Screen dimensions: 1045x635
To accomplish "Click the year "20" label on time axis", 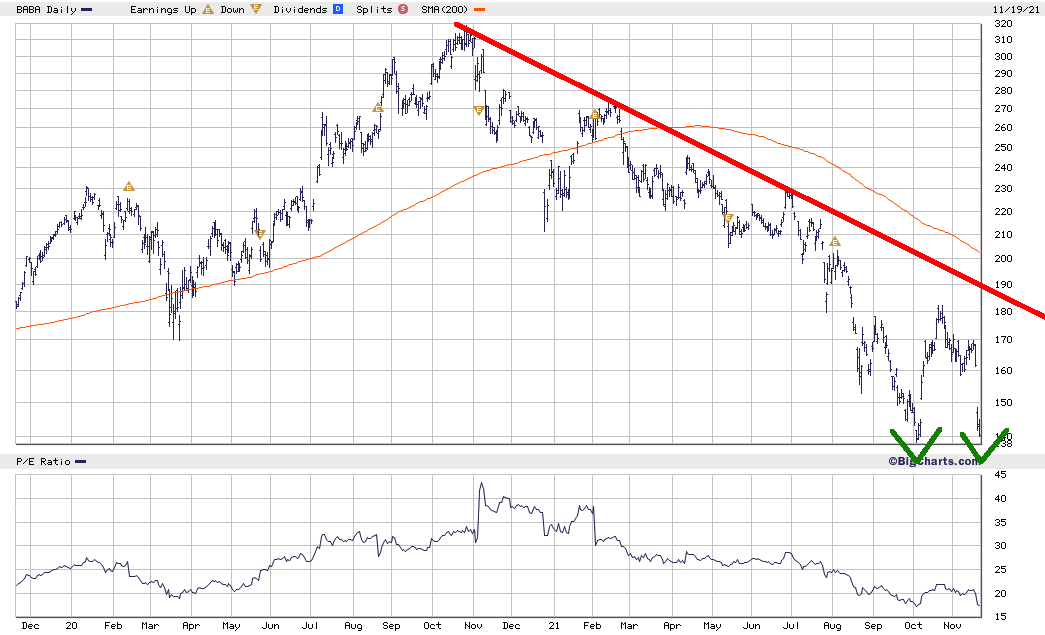I will [x=71, y=626].
